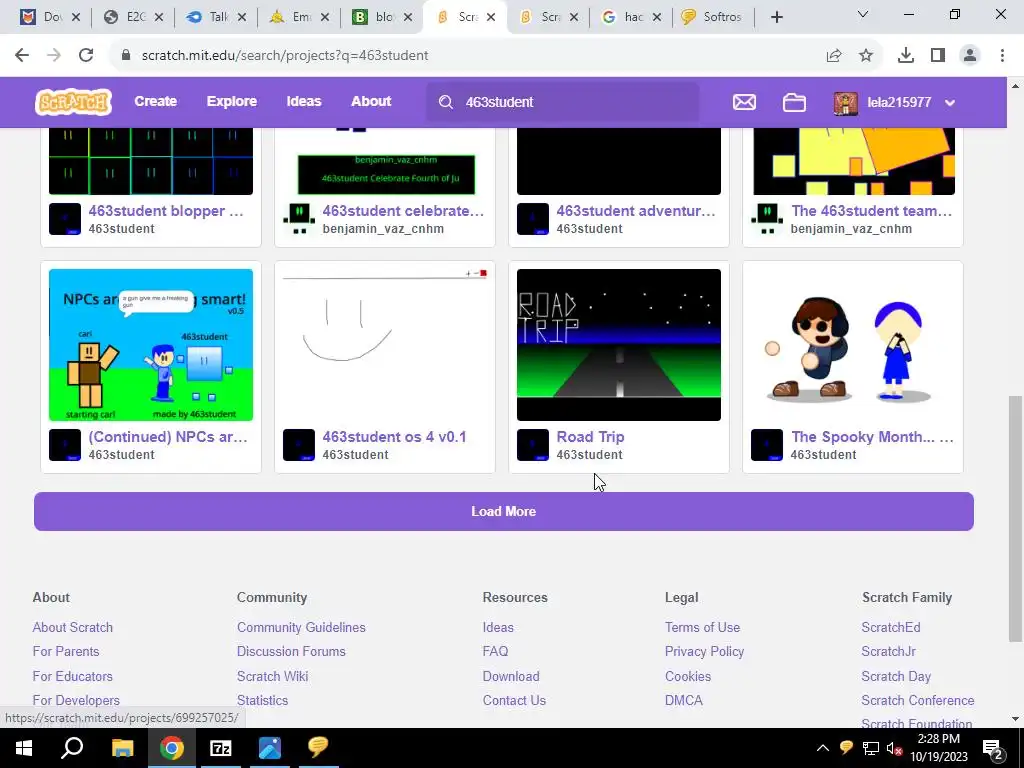1024x768 pixels.
Task: Toggle the browser side panel icon
Action: tap(938, 56)
